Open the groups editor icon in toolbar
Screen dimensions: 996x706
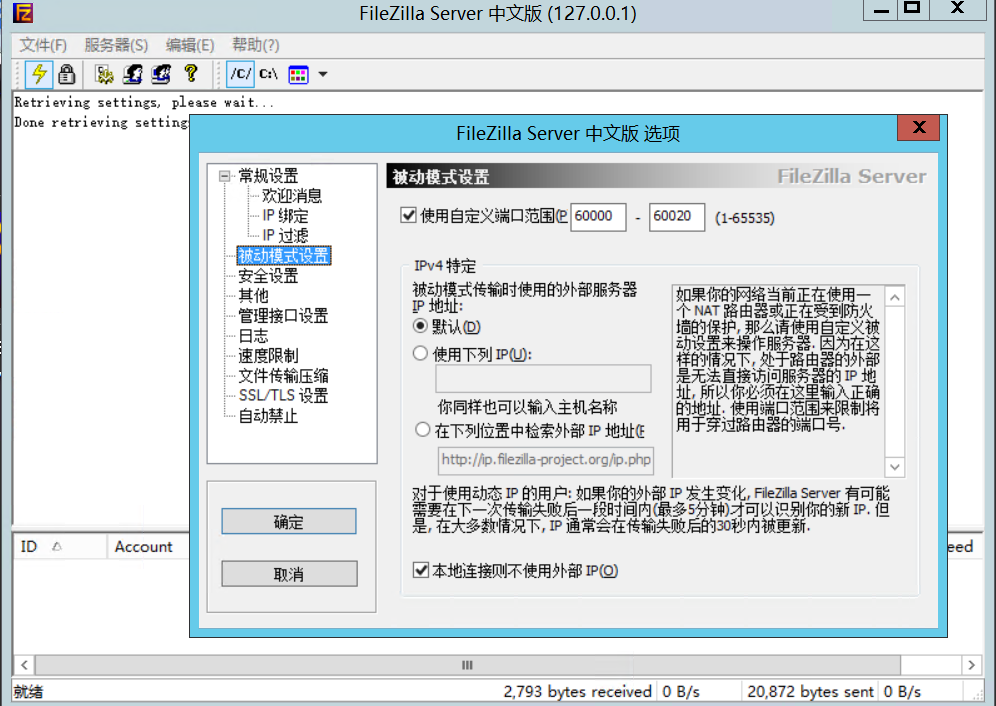pyautogui.click(x=161, y=74)
